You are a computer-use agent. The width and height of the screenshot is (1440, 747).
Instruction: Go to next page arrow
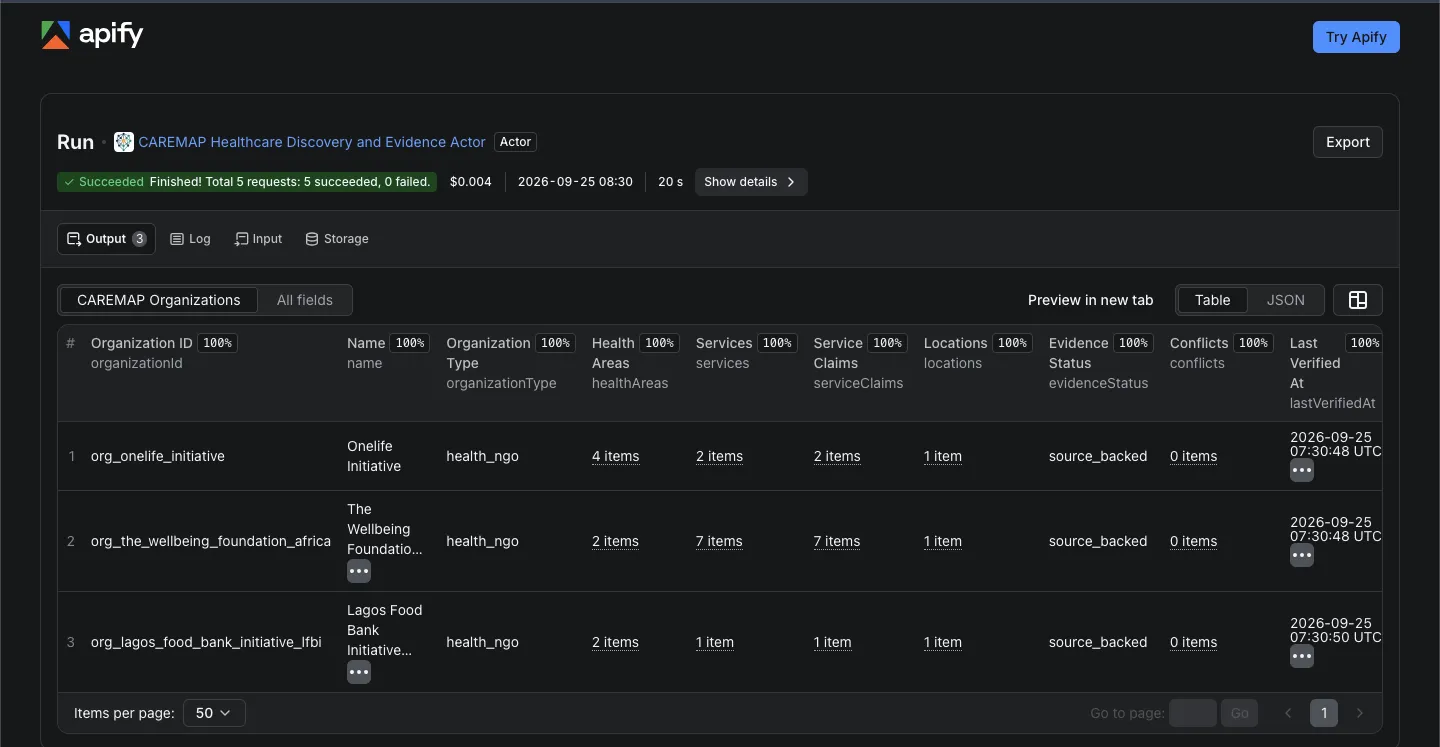pyautogui.click(x=1360, y=713)
